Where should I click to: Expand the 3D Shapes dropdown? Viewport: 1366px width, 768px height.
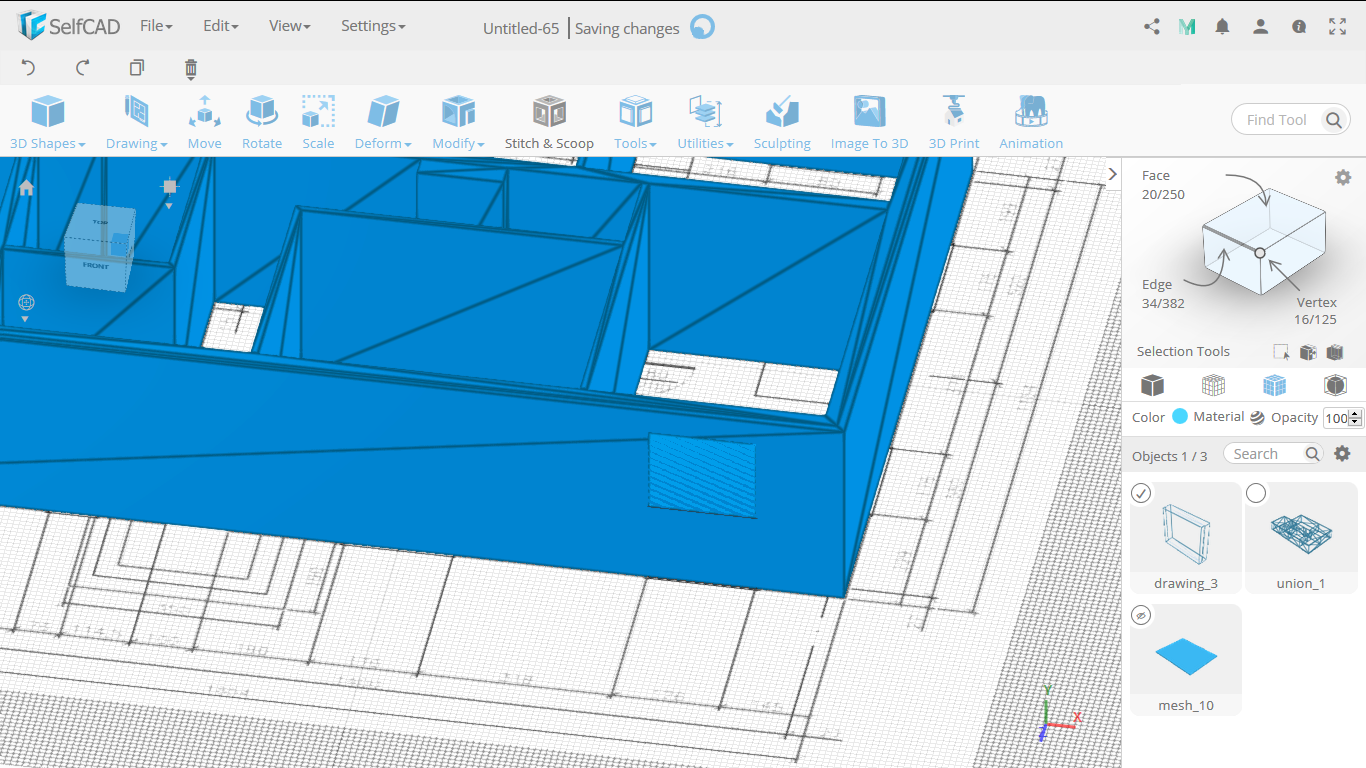48,122
